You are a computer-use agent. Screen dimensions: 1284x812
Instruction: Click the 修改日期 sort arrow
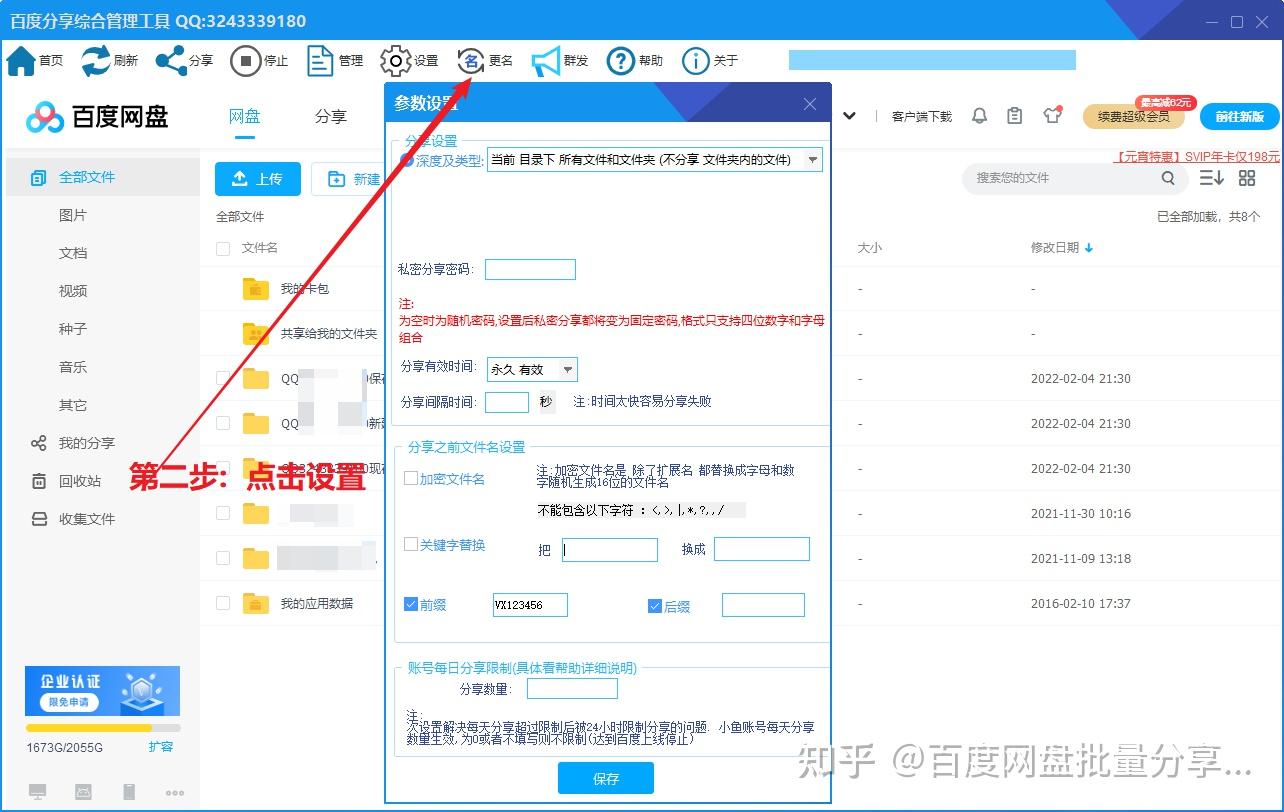tap(1089, 248)
